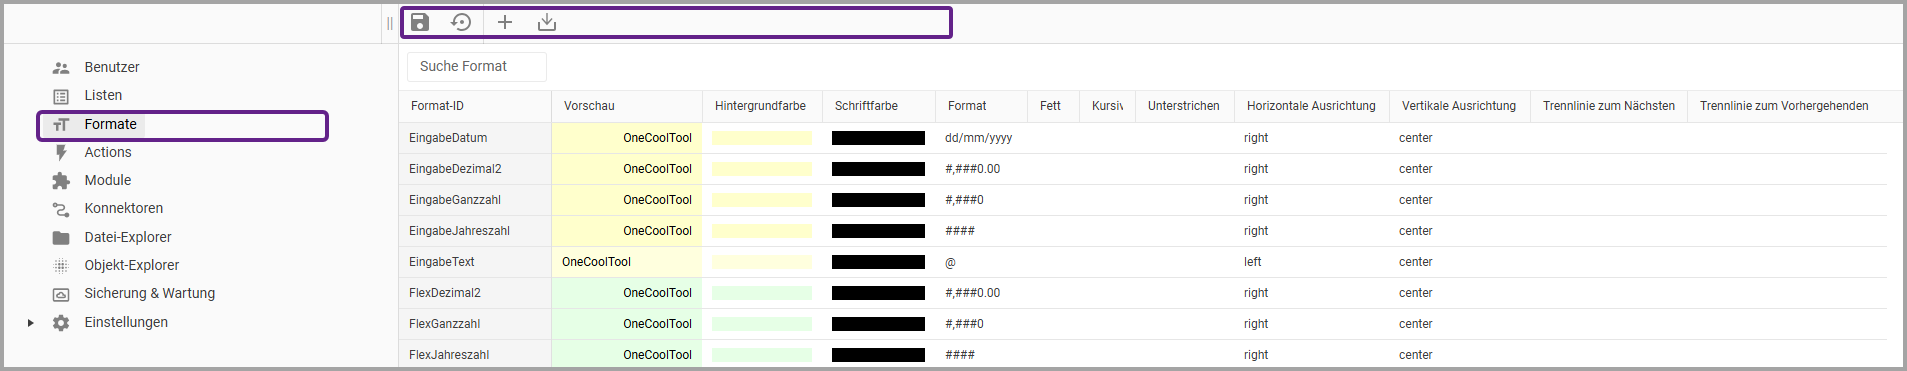
Task: Select the EingabeDatum format ID cell
Action: [x=475, y=138]
